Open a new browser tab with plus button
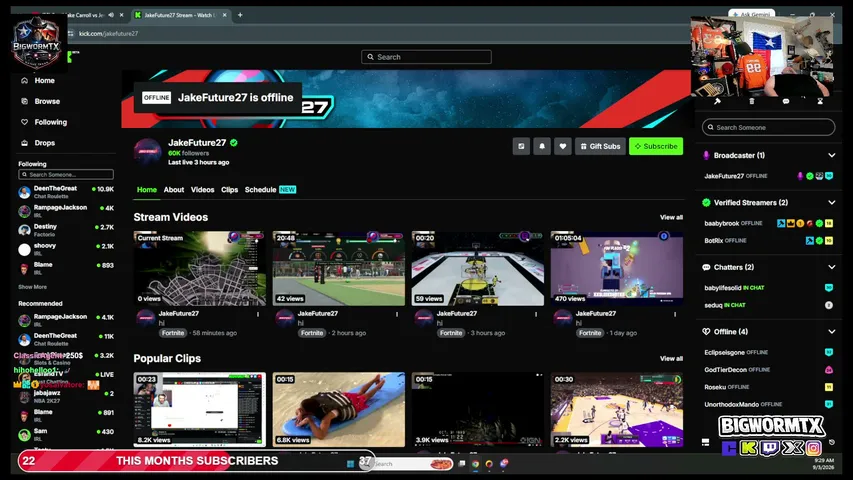The height and width of the screenshot is (480, 853). (x=240, y=15)
